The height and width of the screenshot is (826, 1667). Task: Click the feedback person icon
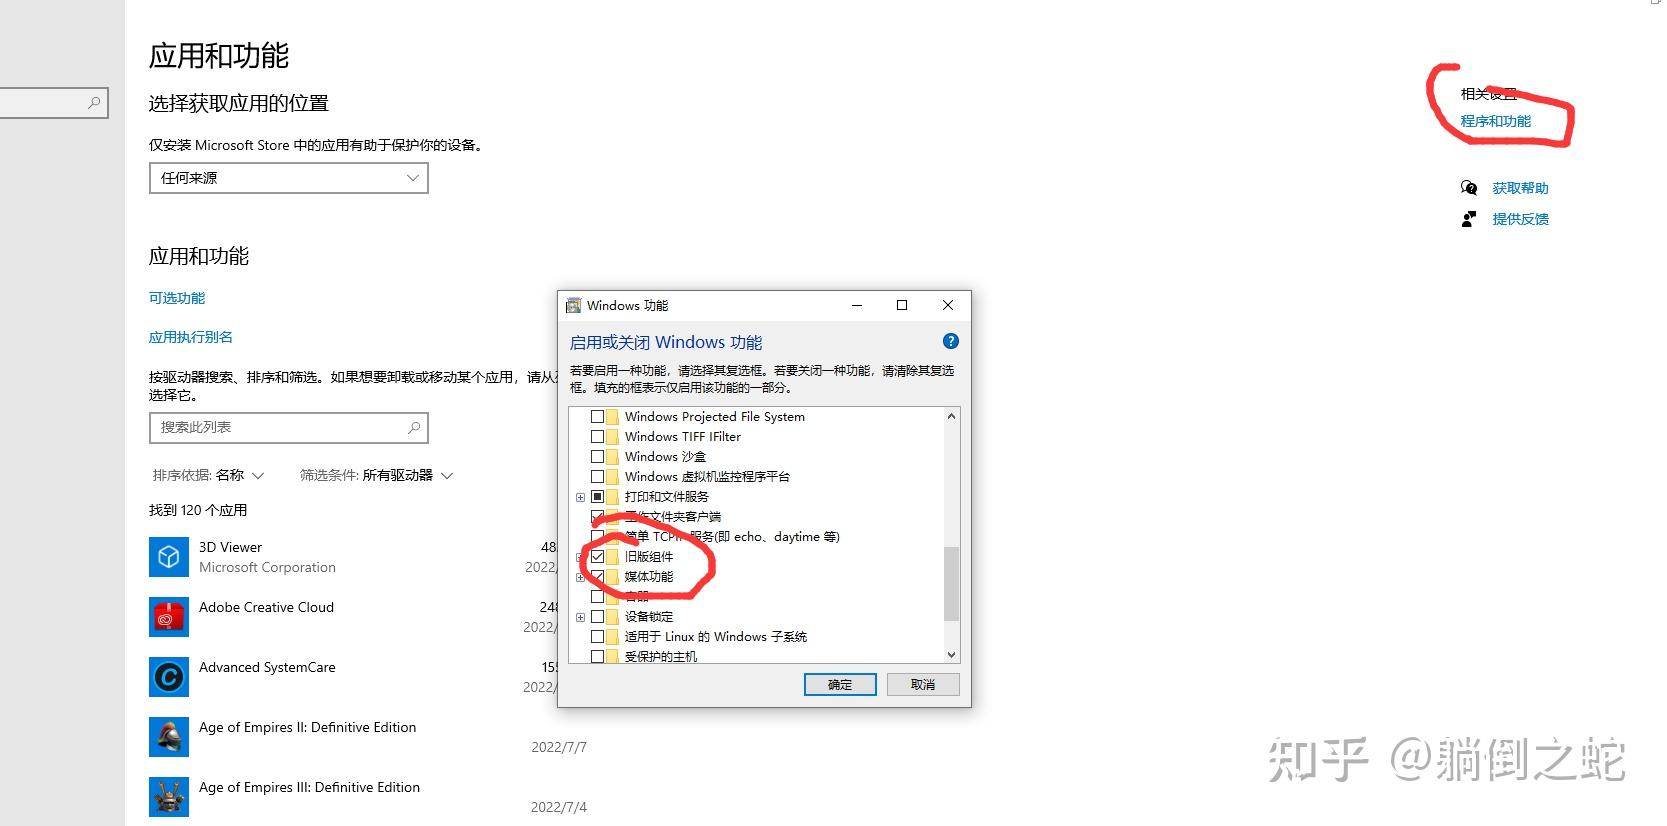pos(1469,219)
